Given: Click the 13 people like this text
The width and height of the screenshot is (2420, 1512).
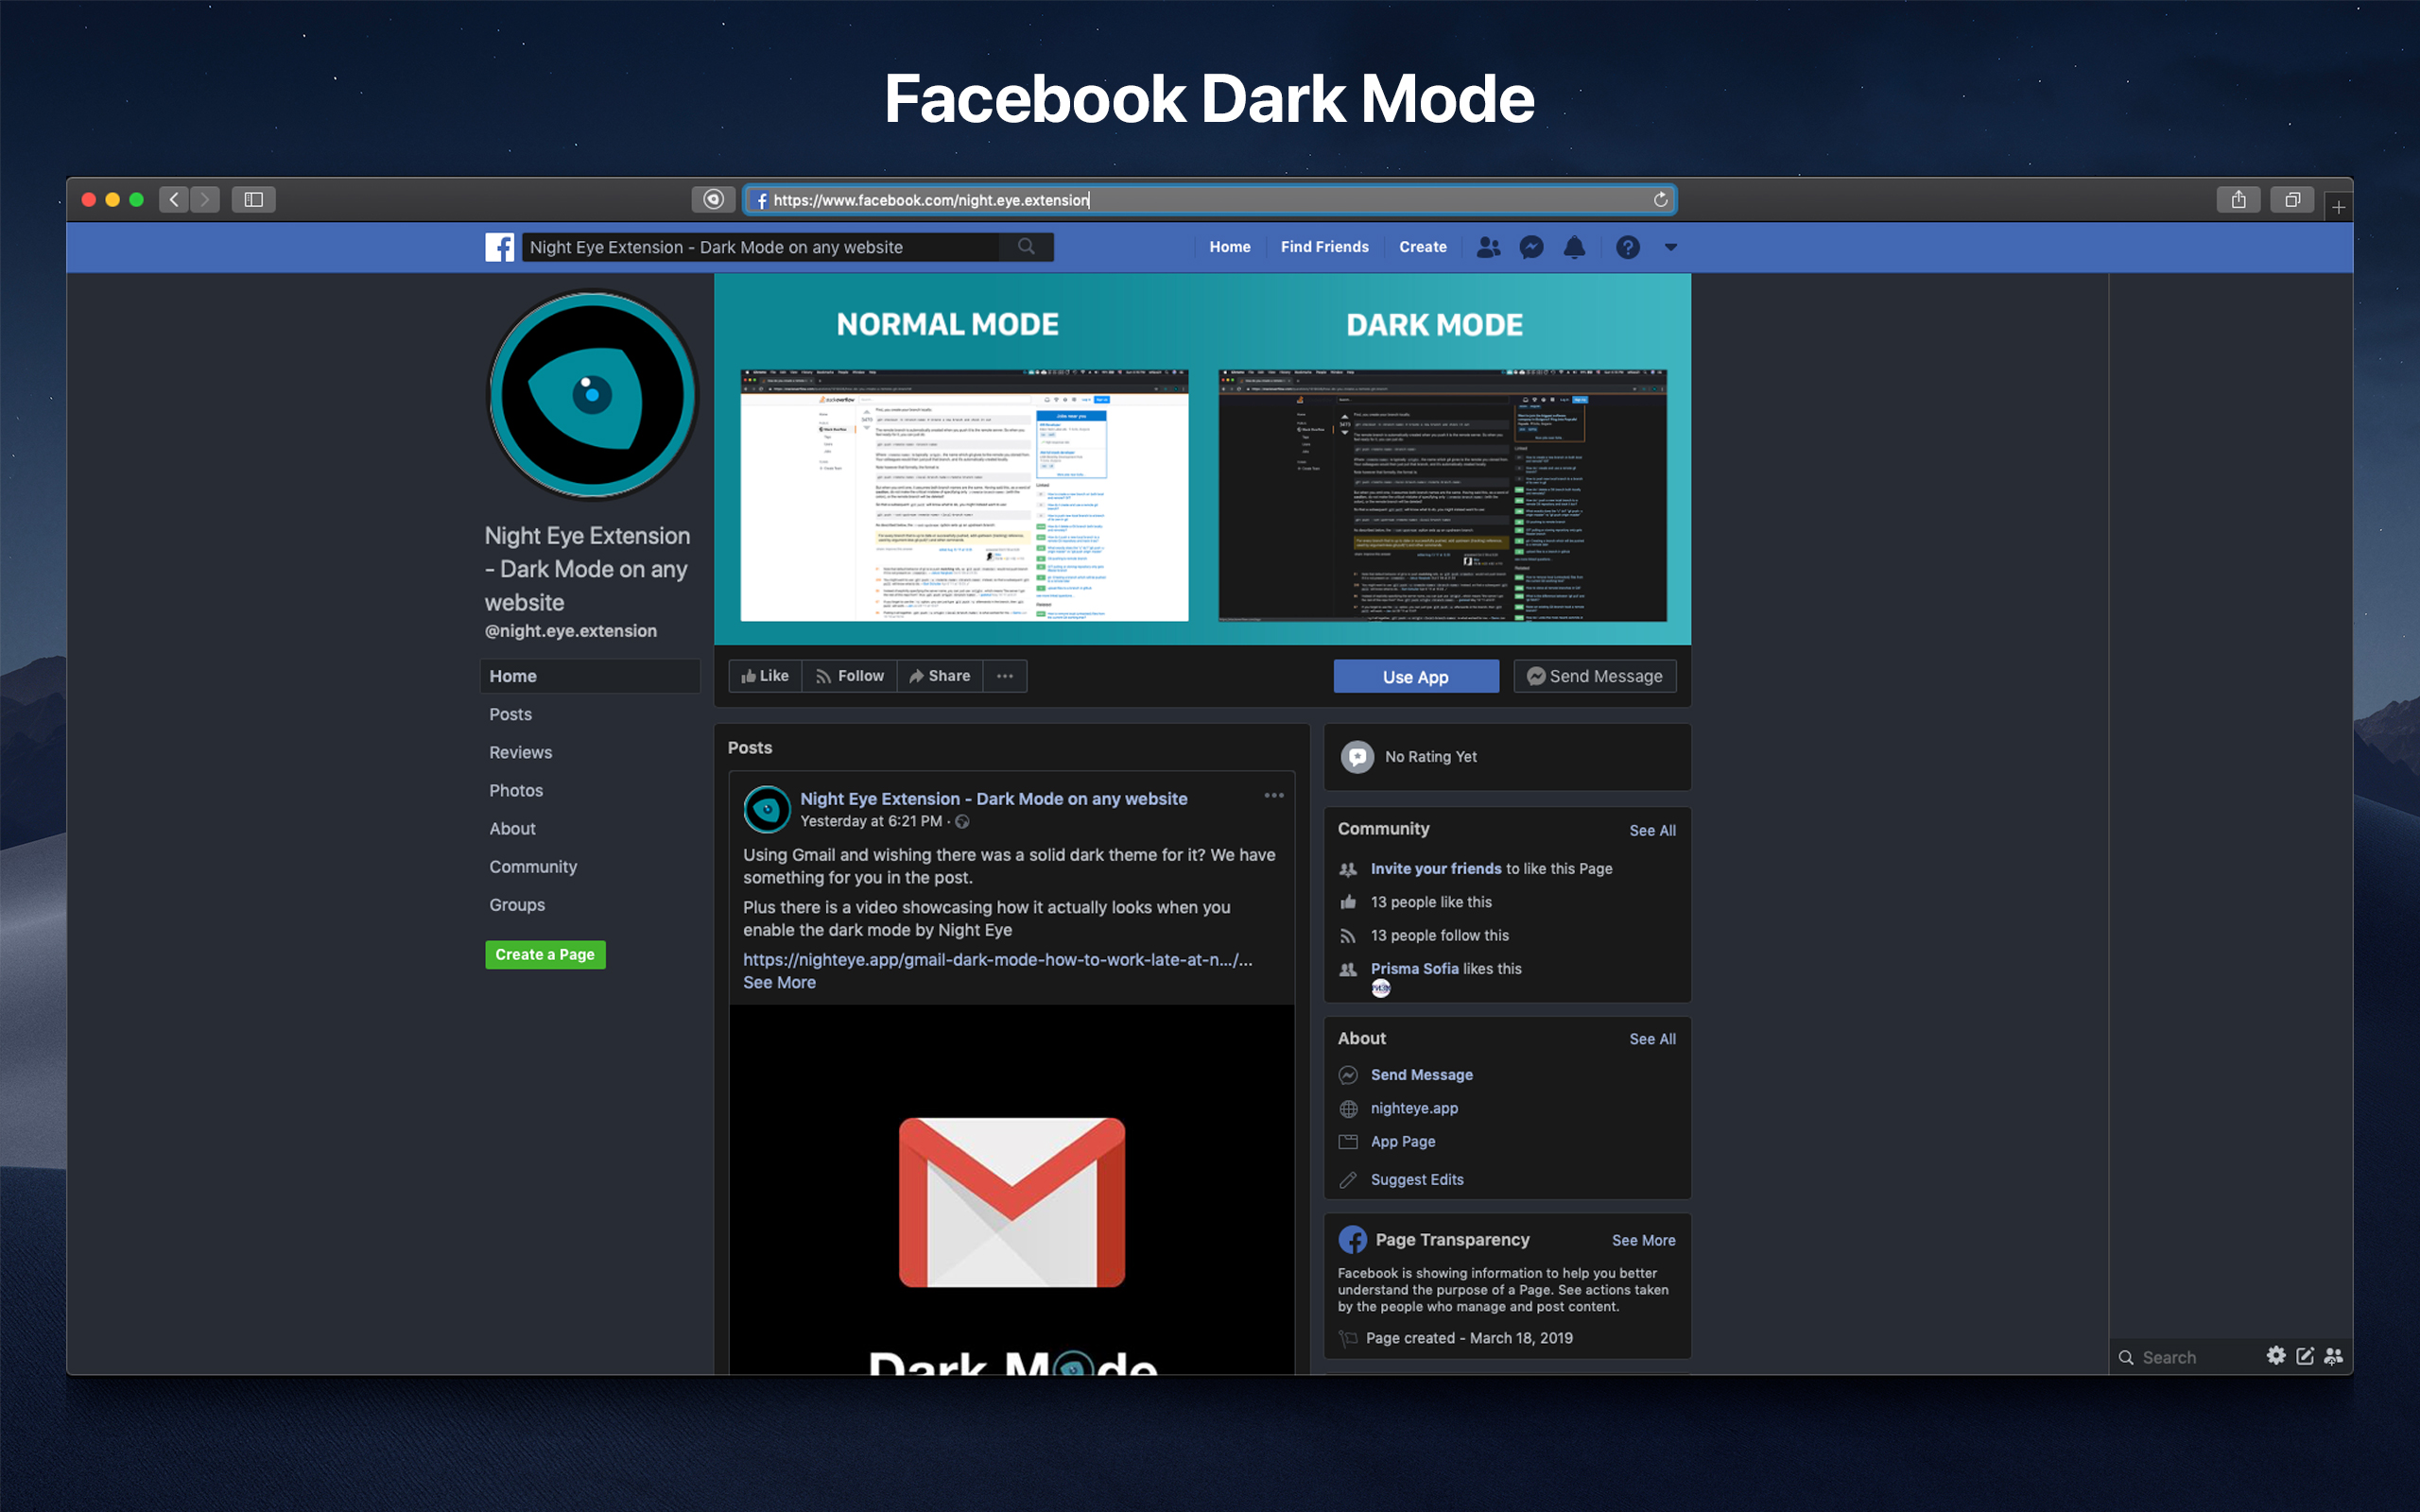Looking at the screenshot, I should [1431, 902].
